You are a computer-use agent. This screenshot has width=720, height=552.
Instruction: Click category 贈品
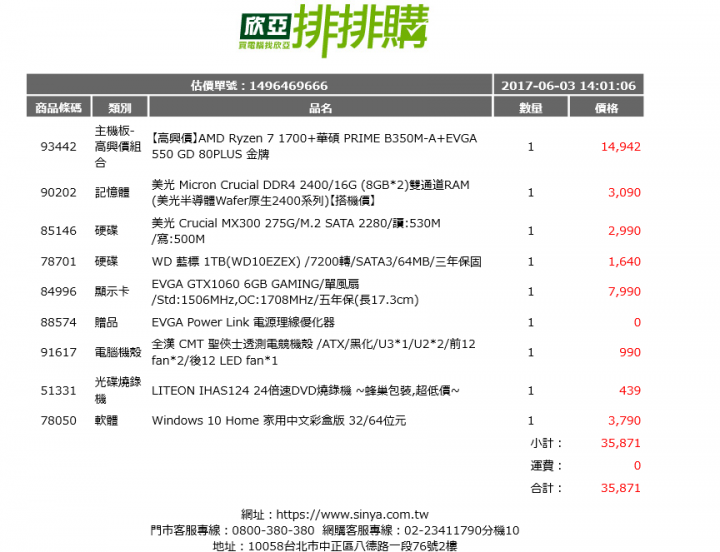point(106,322)
